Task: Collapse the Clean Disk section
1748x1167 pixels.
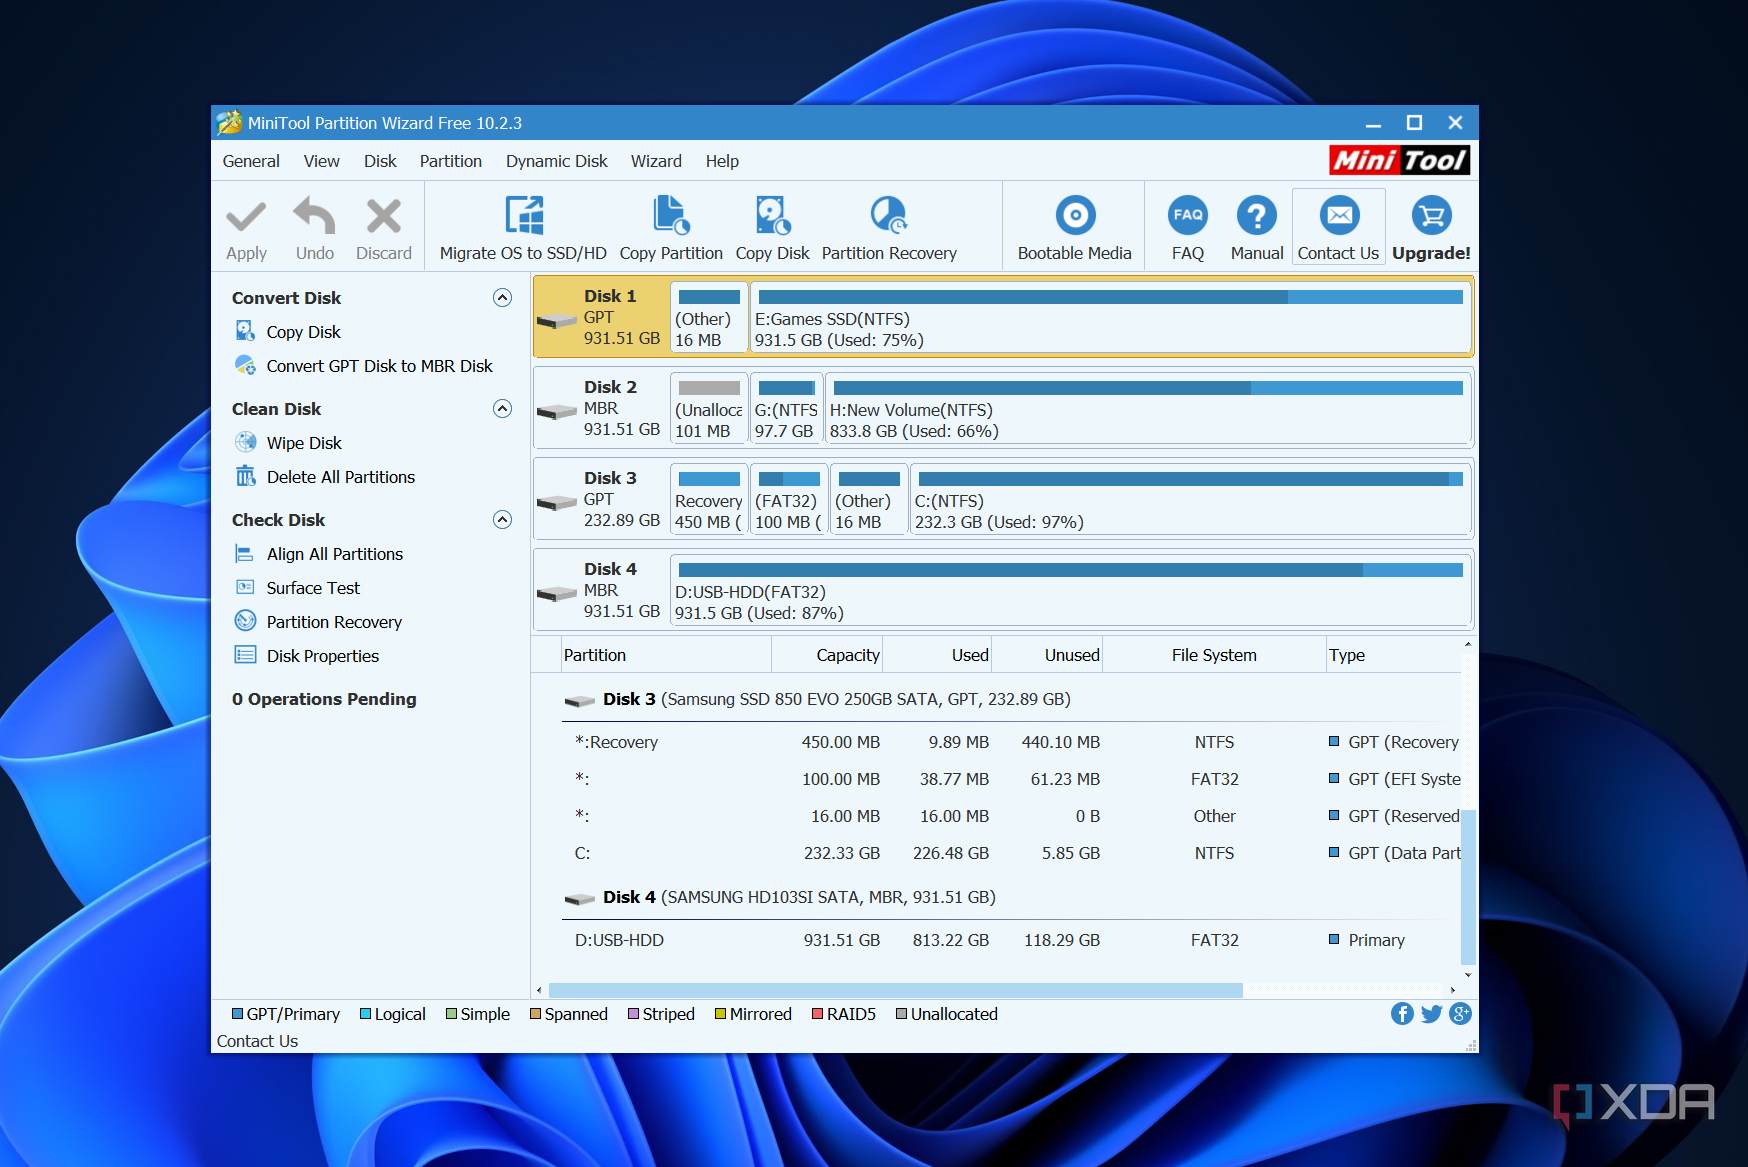Action: click(502, 408)
